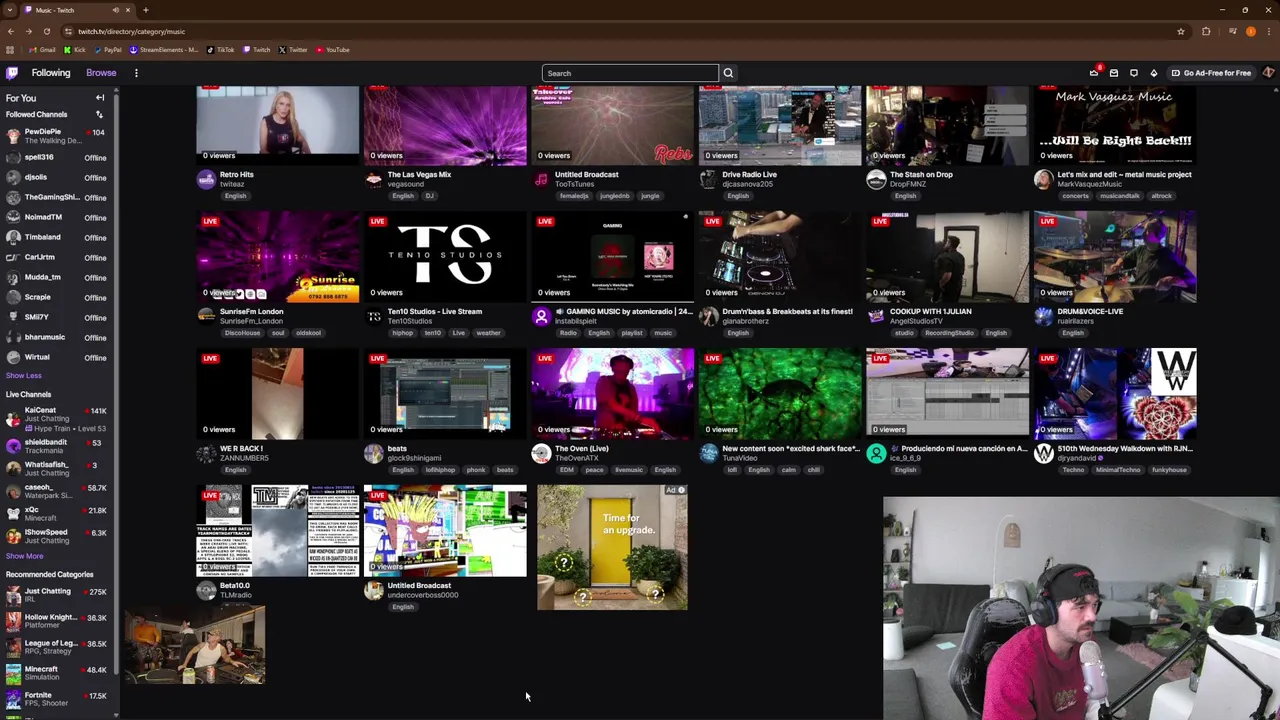Viewport: 1280px width, 720px height.
Task: Open COOKUP WITH 1JULIAN stream title
Action: pyautogui.click(x=930, y=311)
